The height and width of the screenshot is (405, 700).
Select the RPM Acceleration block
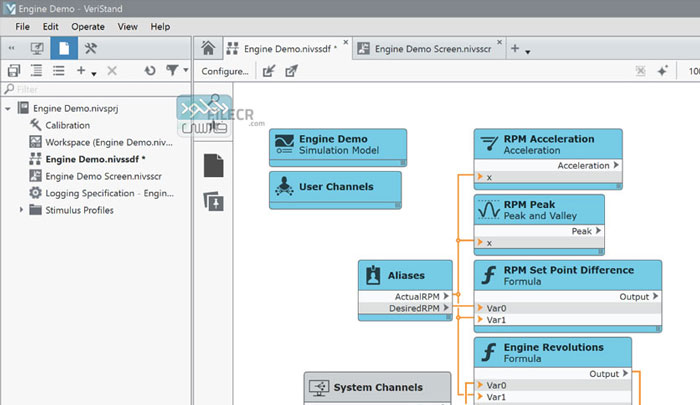tap(547, 144)
